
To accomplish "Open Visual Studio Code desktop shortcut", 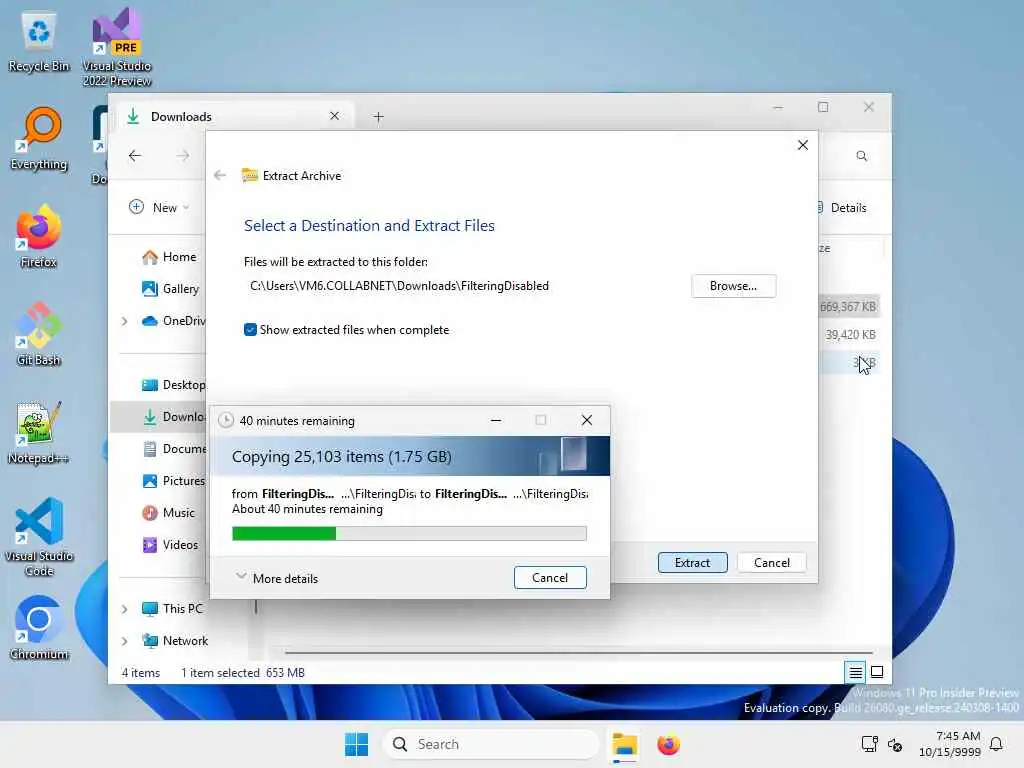I will (39, 537).
